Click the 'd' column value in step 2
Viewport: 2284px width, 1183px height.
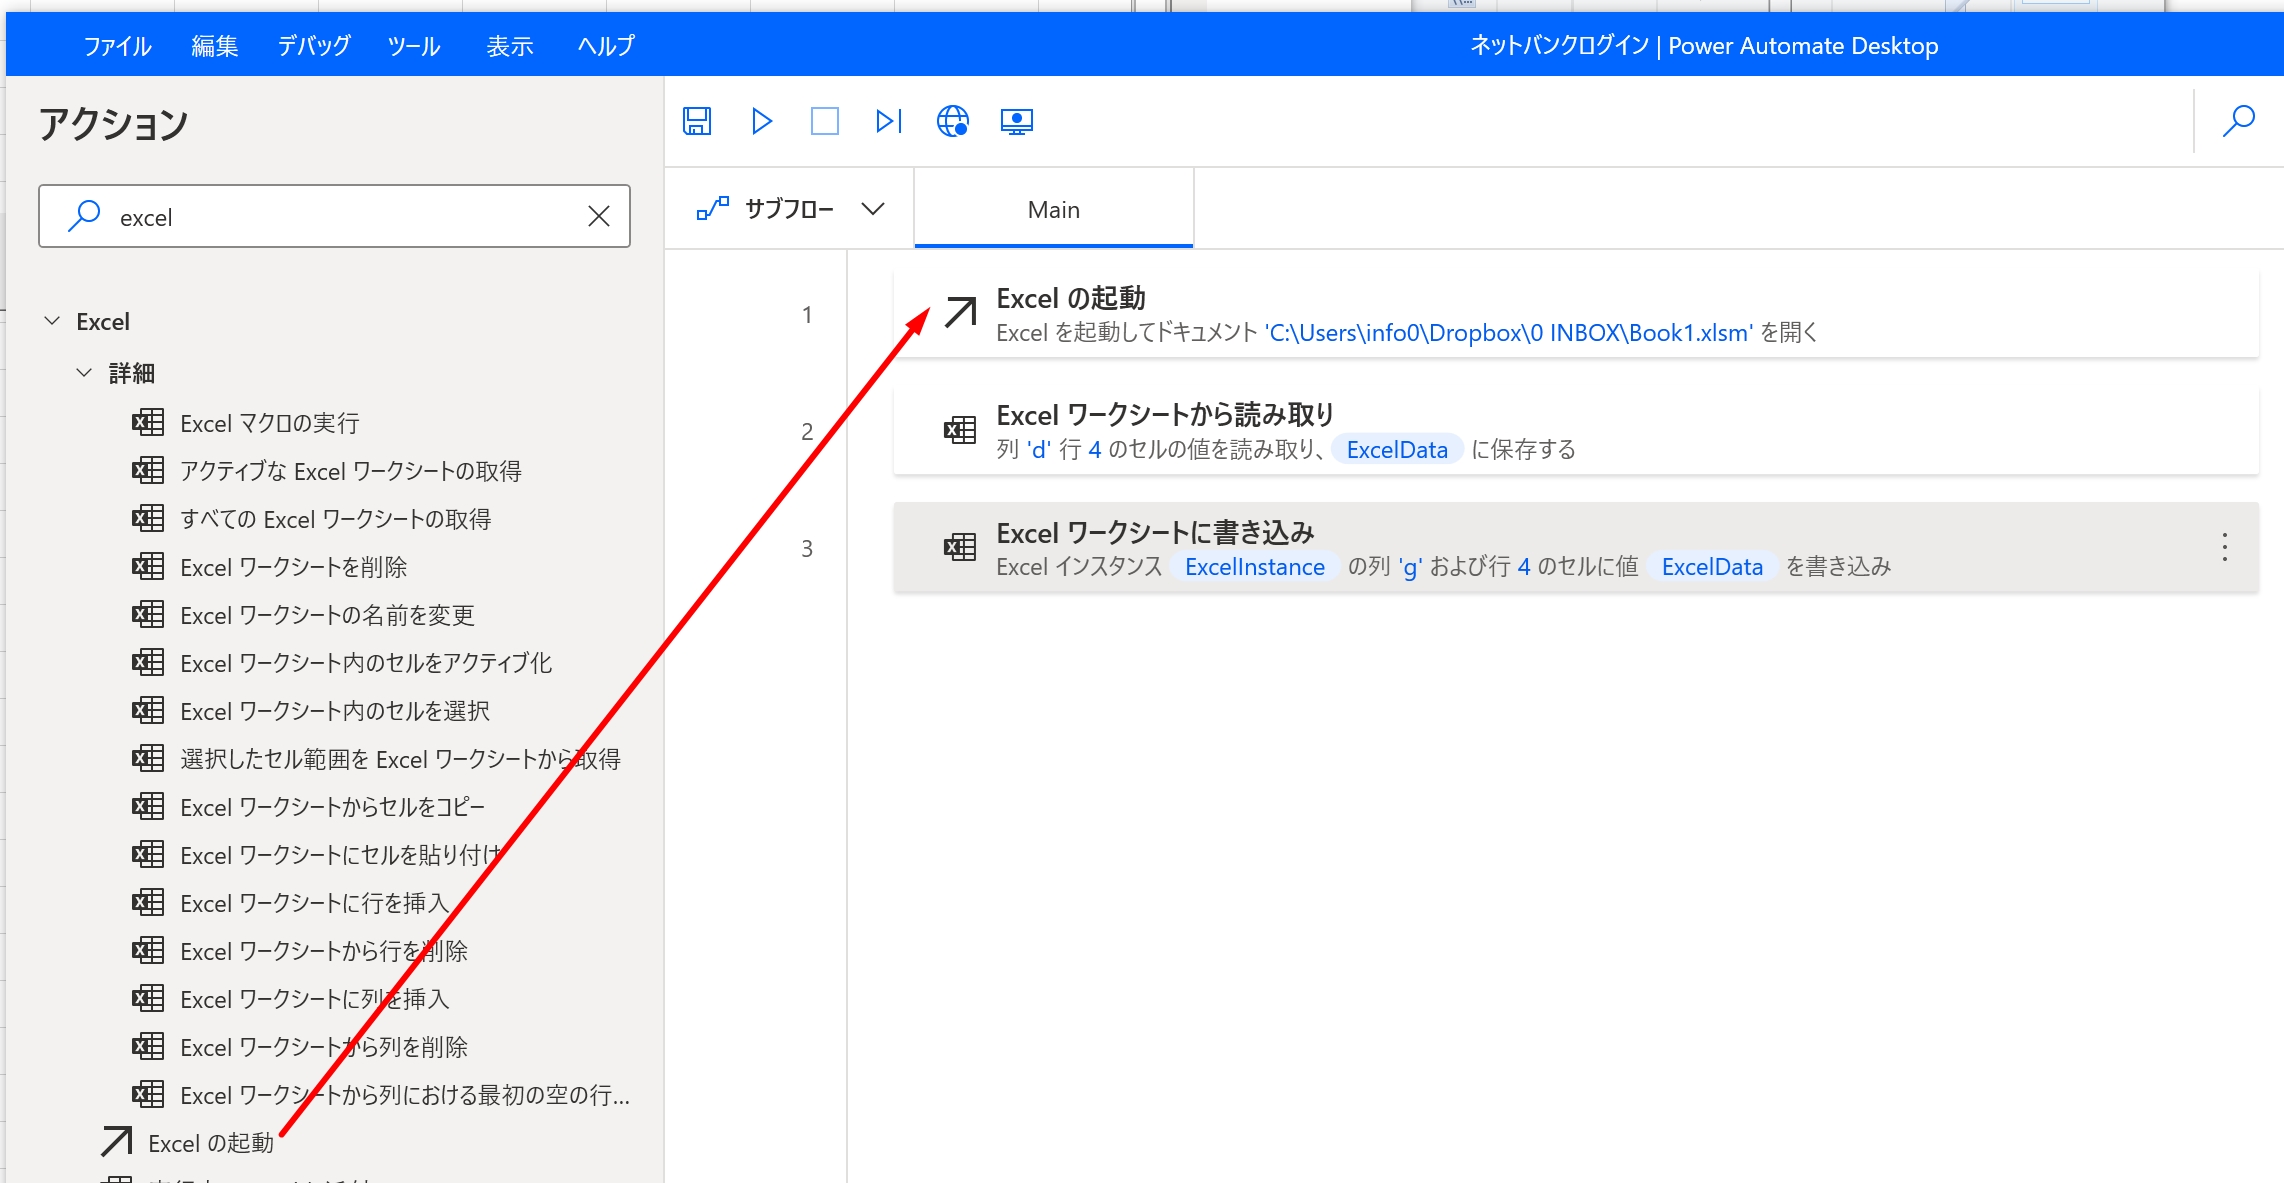tap(1039, 450)
